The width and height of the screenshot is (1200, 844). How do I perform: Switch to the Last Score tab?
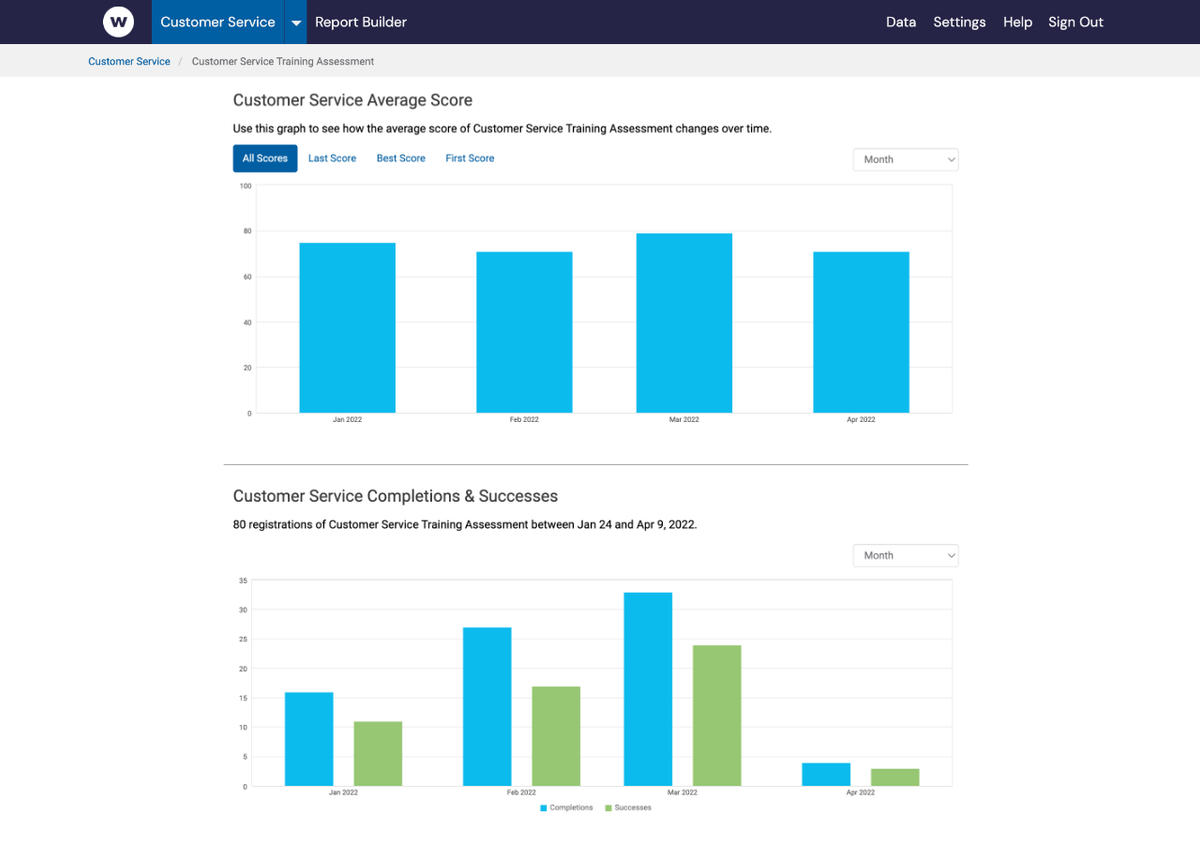tap(332, 158)
